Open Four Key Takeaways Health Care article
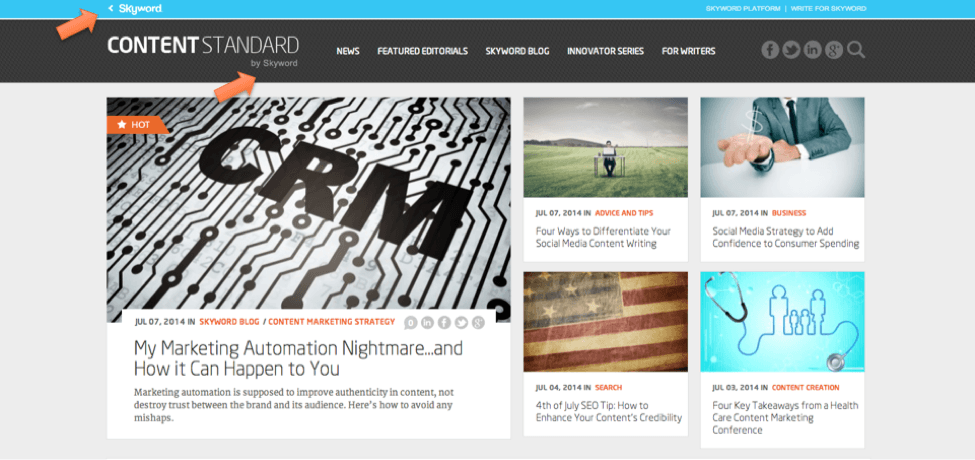The height and width of the screenshot is (460, 975). tap(785, 418)
